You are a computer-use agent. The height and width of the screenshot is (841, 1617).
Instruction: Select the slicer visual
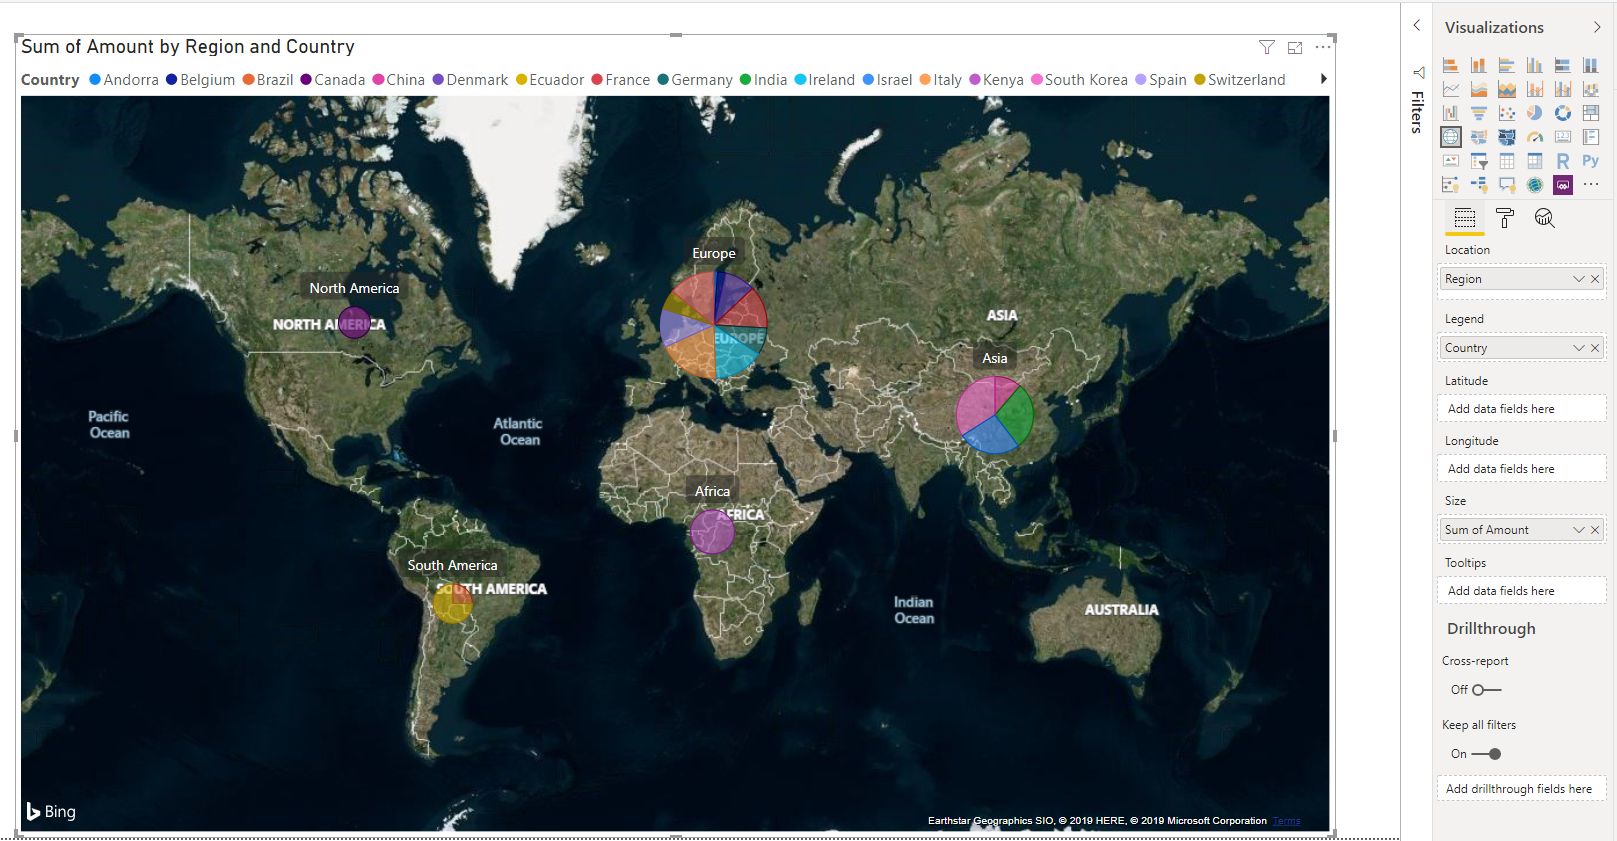click(x=1479, y=161)
